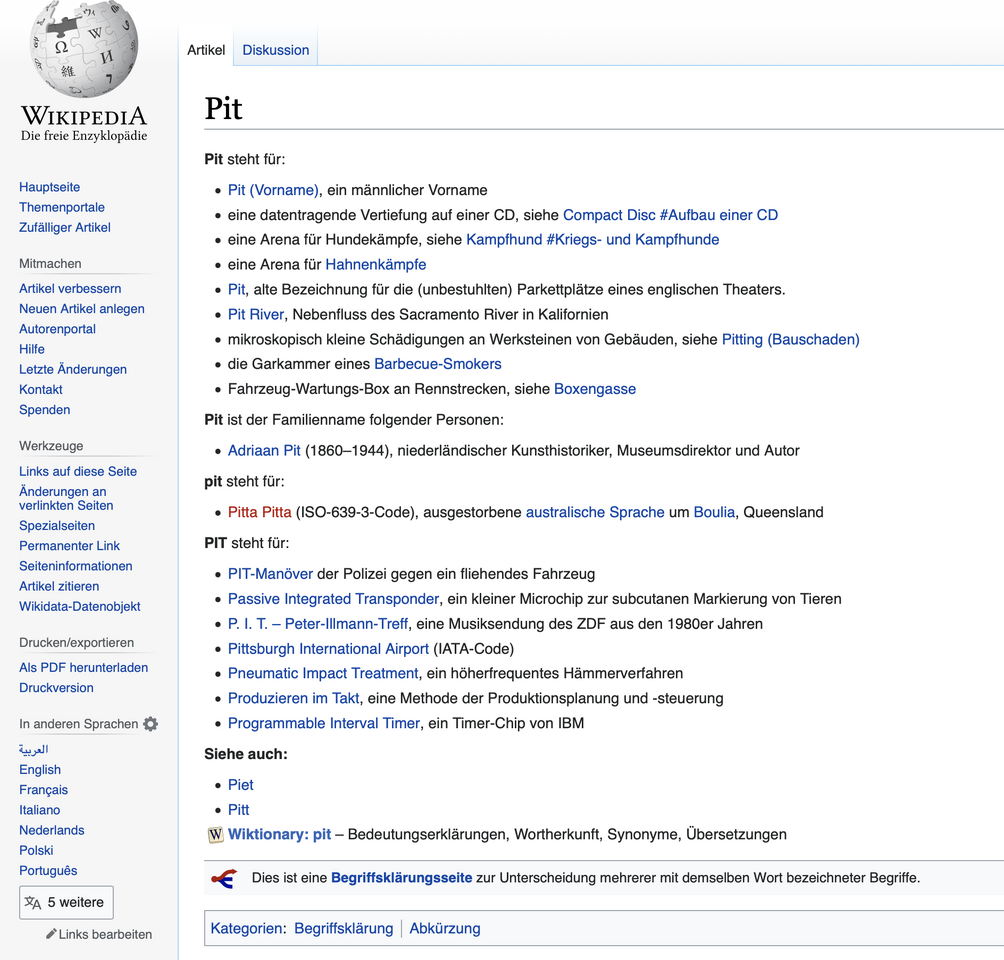This screenshot has width=1004, height=960.
Task: Open Pneumatic Impact Treatment link
Action: point(323,673)
